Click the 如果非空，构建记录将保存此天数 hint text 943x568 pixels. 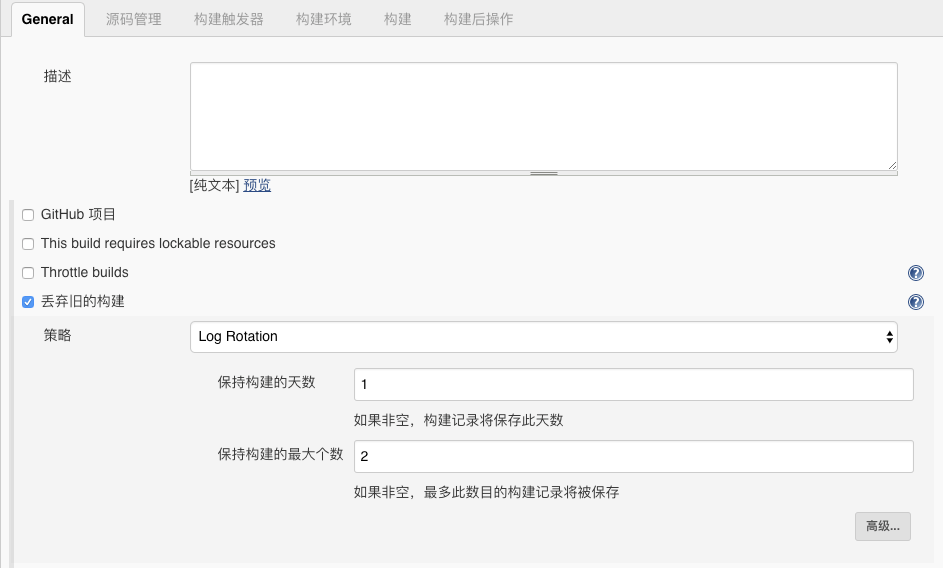(x=458, y=420)
